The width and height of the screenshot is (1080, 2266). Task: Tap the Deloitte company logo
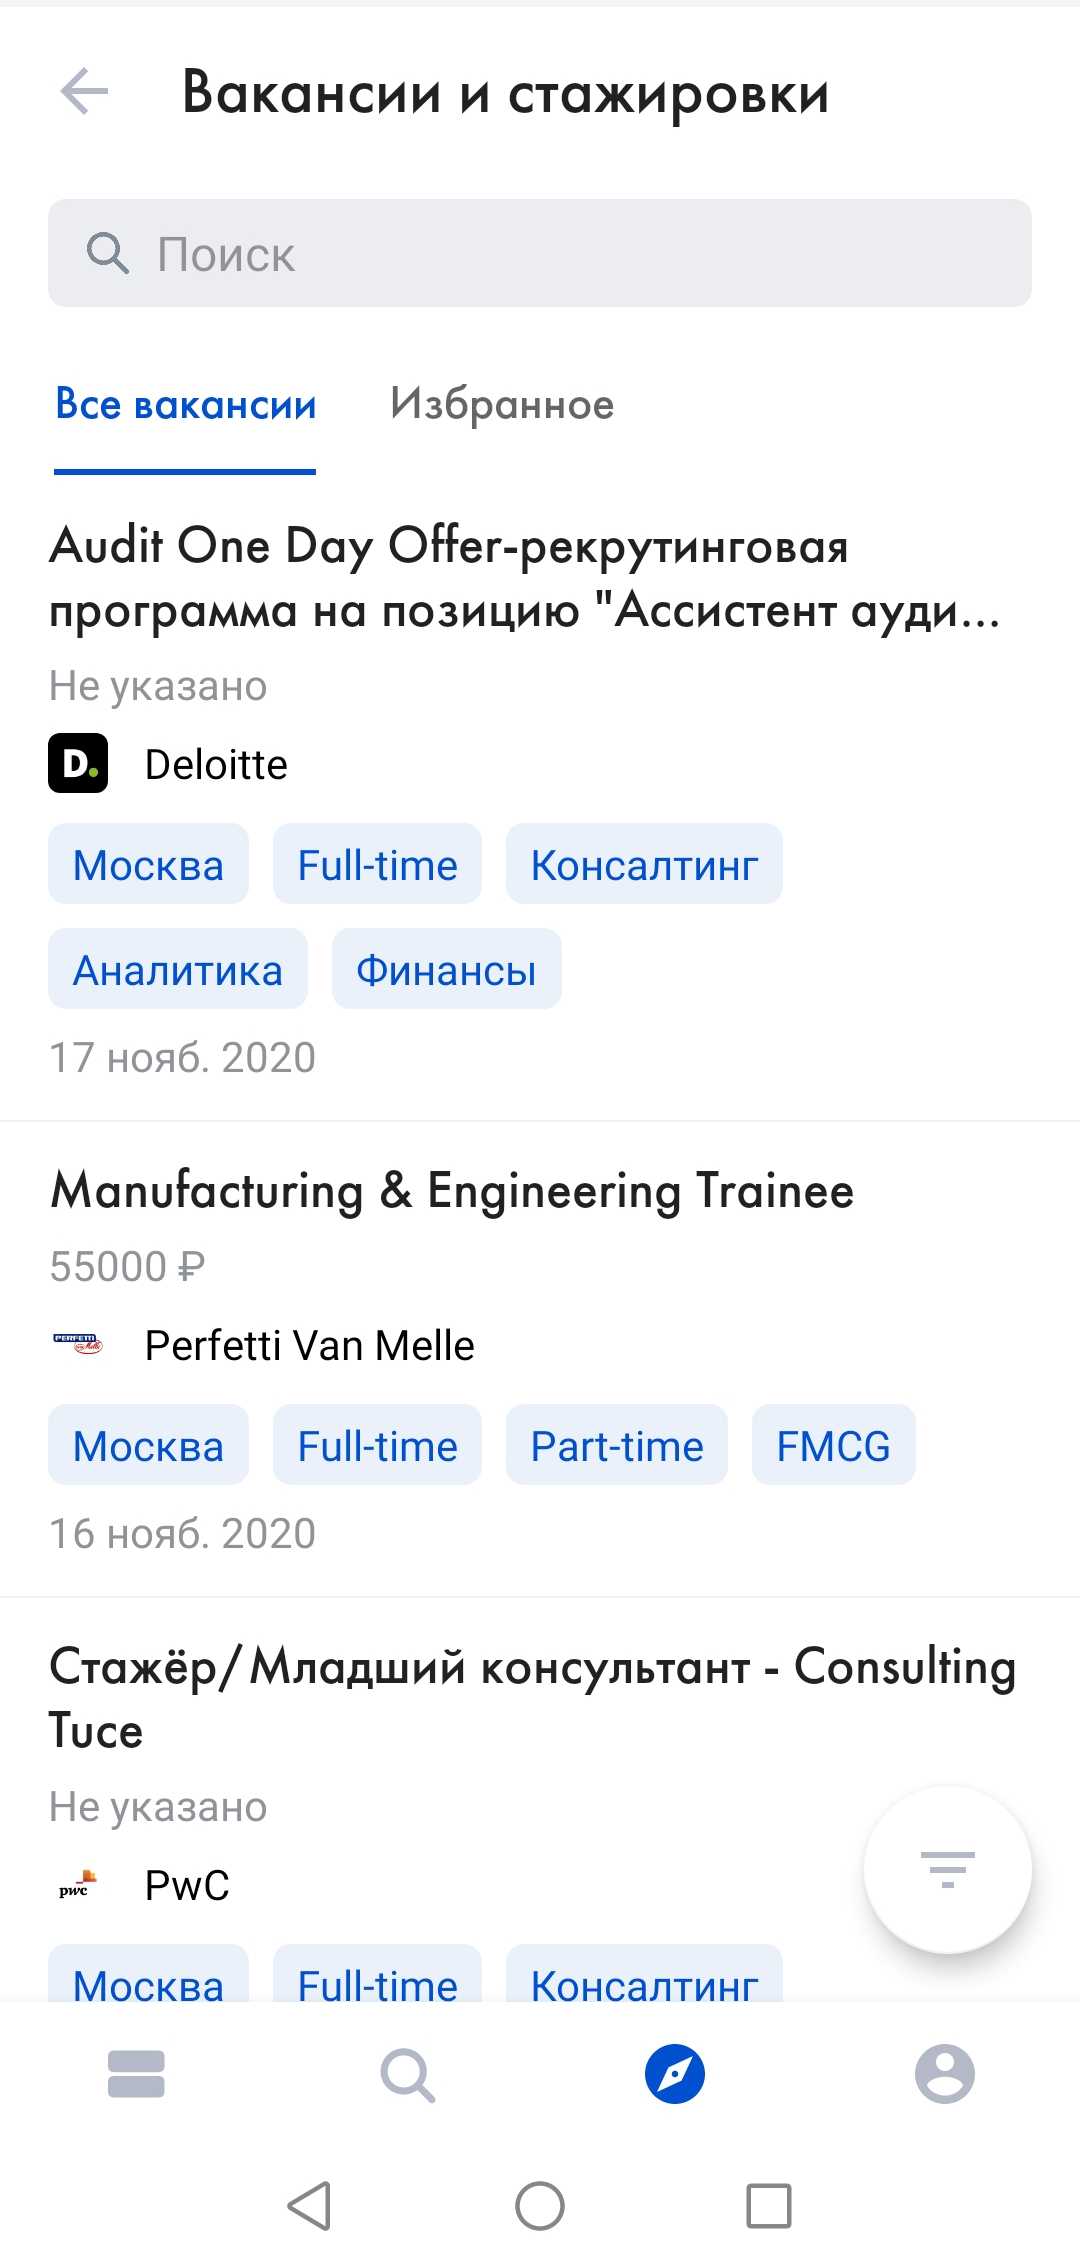(x=78, y=764)
